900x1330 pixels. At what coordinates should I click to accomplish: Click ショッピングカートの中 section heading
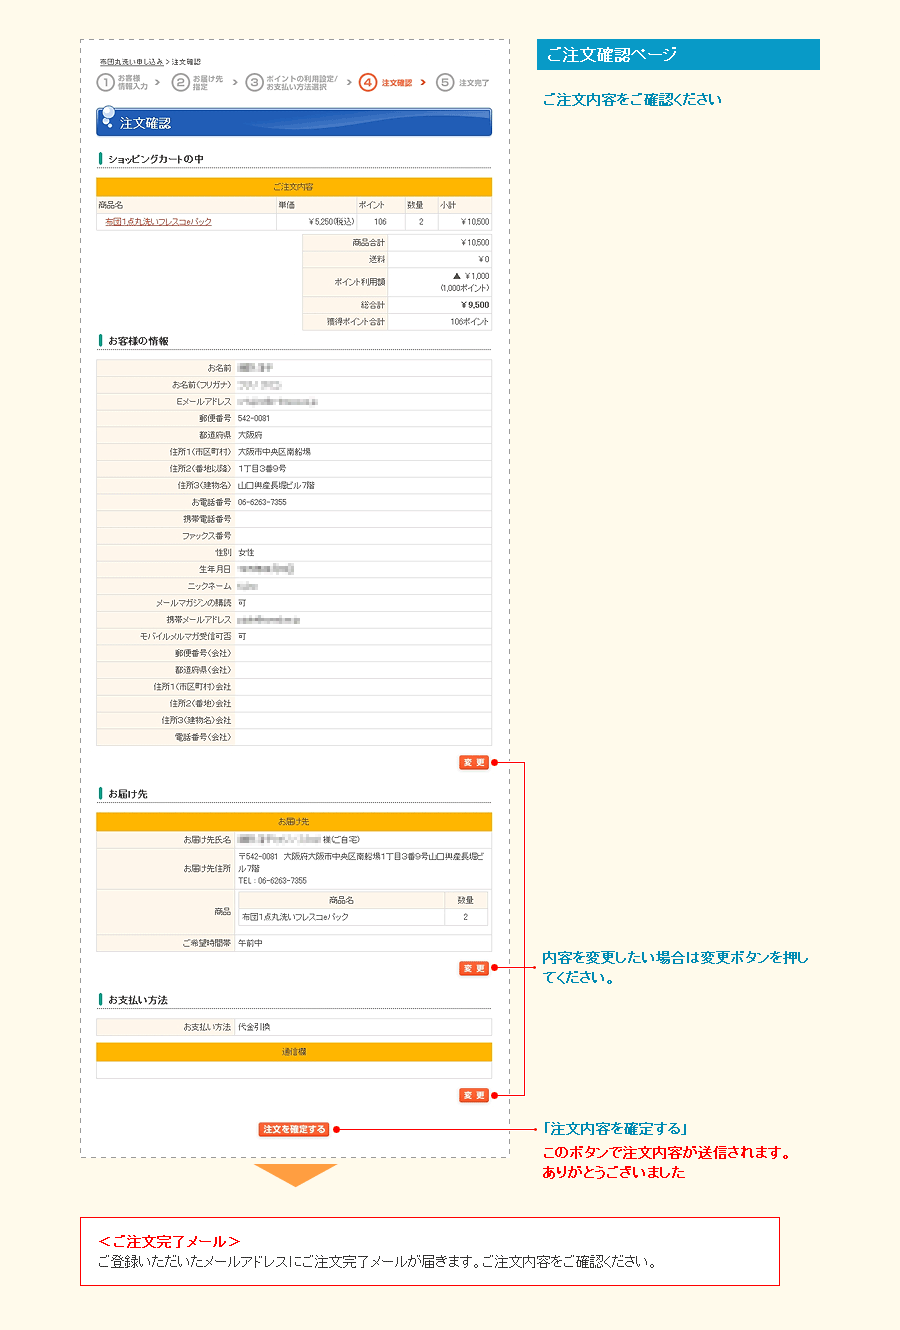(x=156, y=159)
